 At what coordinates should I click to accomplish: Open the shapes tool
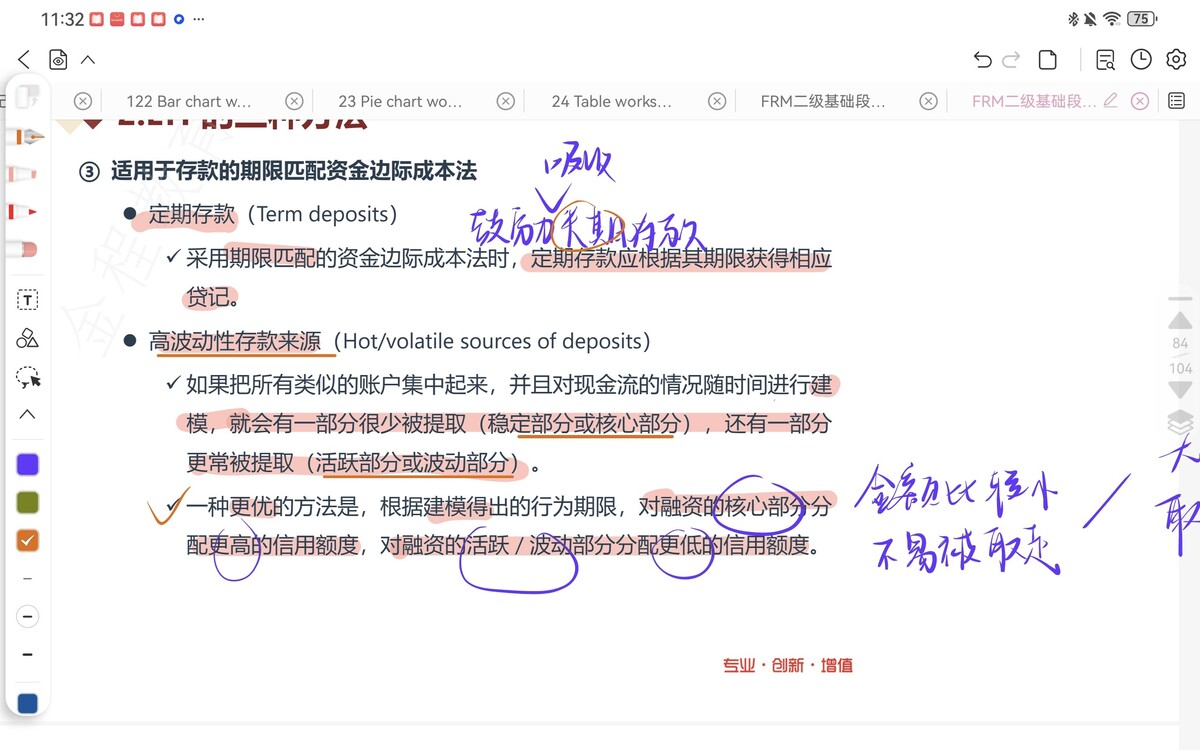(x=27, y=338)
